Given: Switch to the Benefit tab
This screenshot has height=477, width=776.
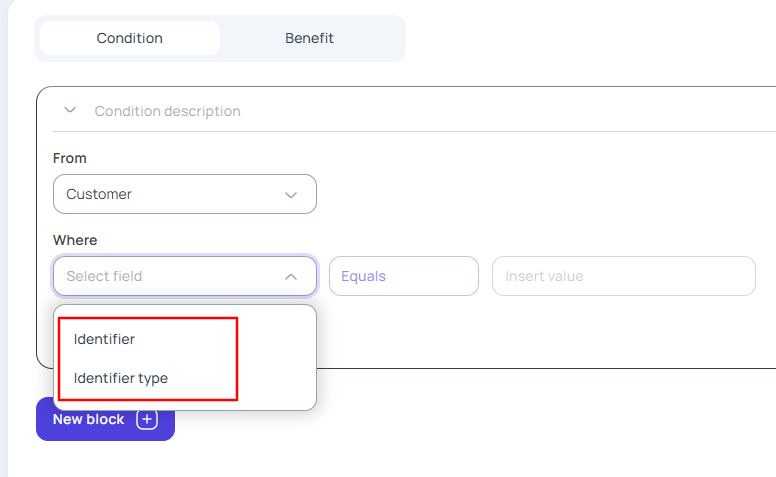Looking at the screenshot, I should pos(309,38).
